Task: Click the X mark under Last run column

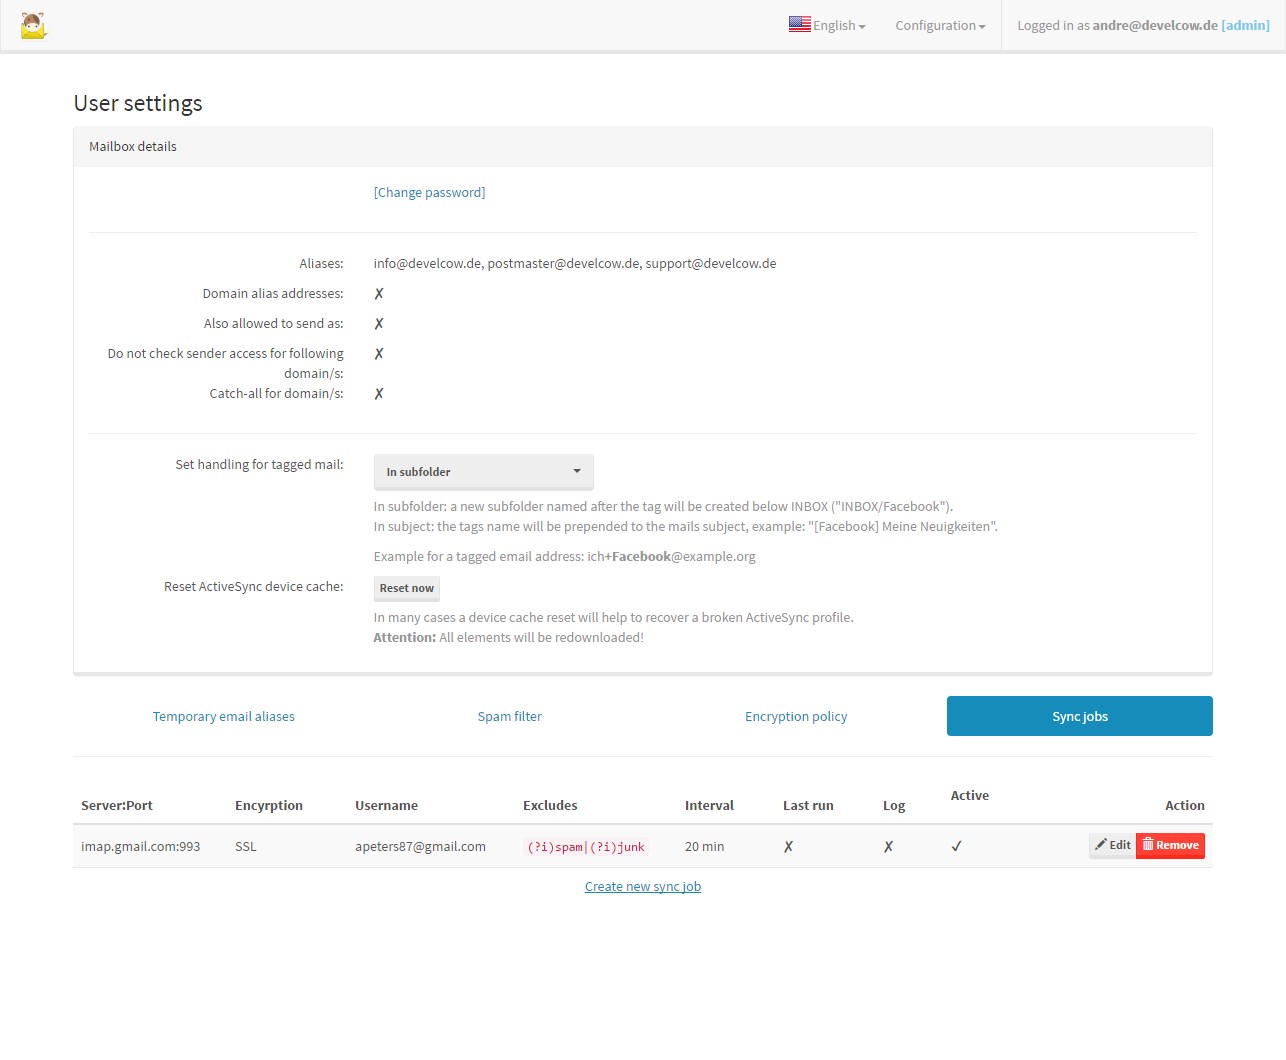Action: click(x=789, y=846)
